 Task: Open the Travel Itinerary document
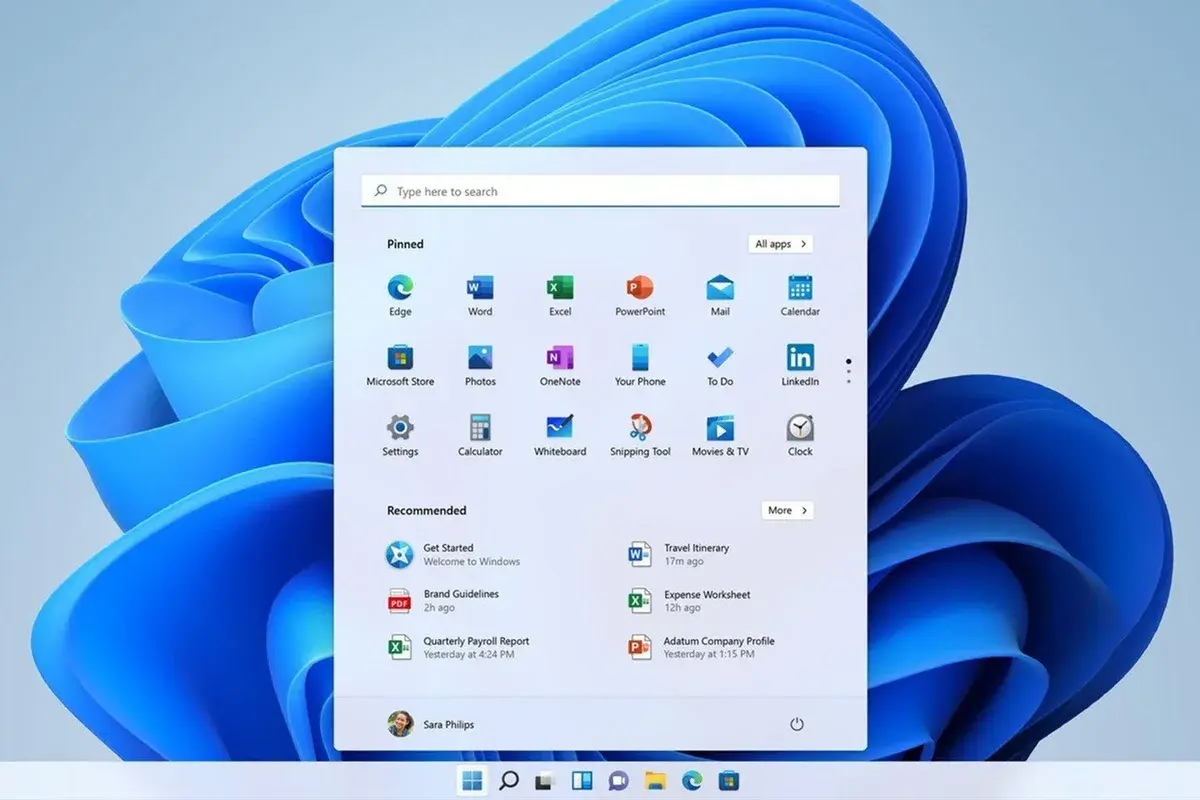coord(679,554)
